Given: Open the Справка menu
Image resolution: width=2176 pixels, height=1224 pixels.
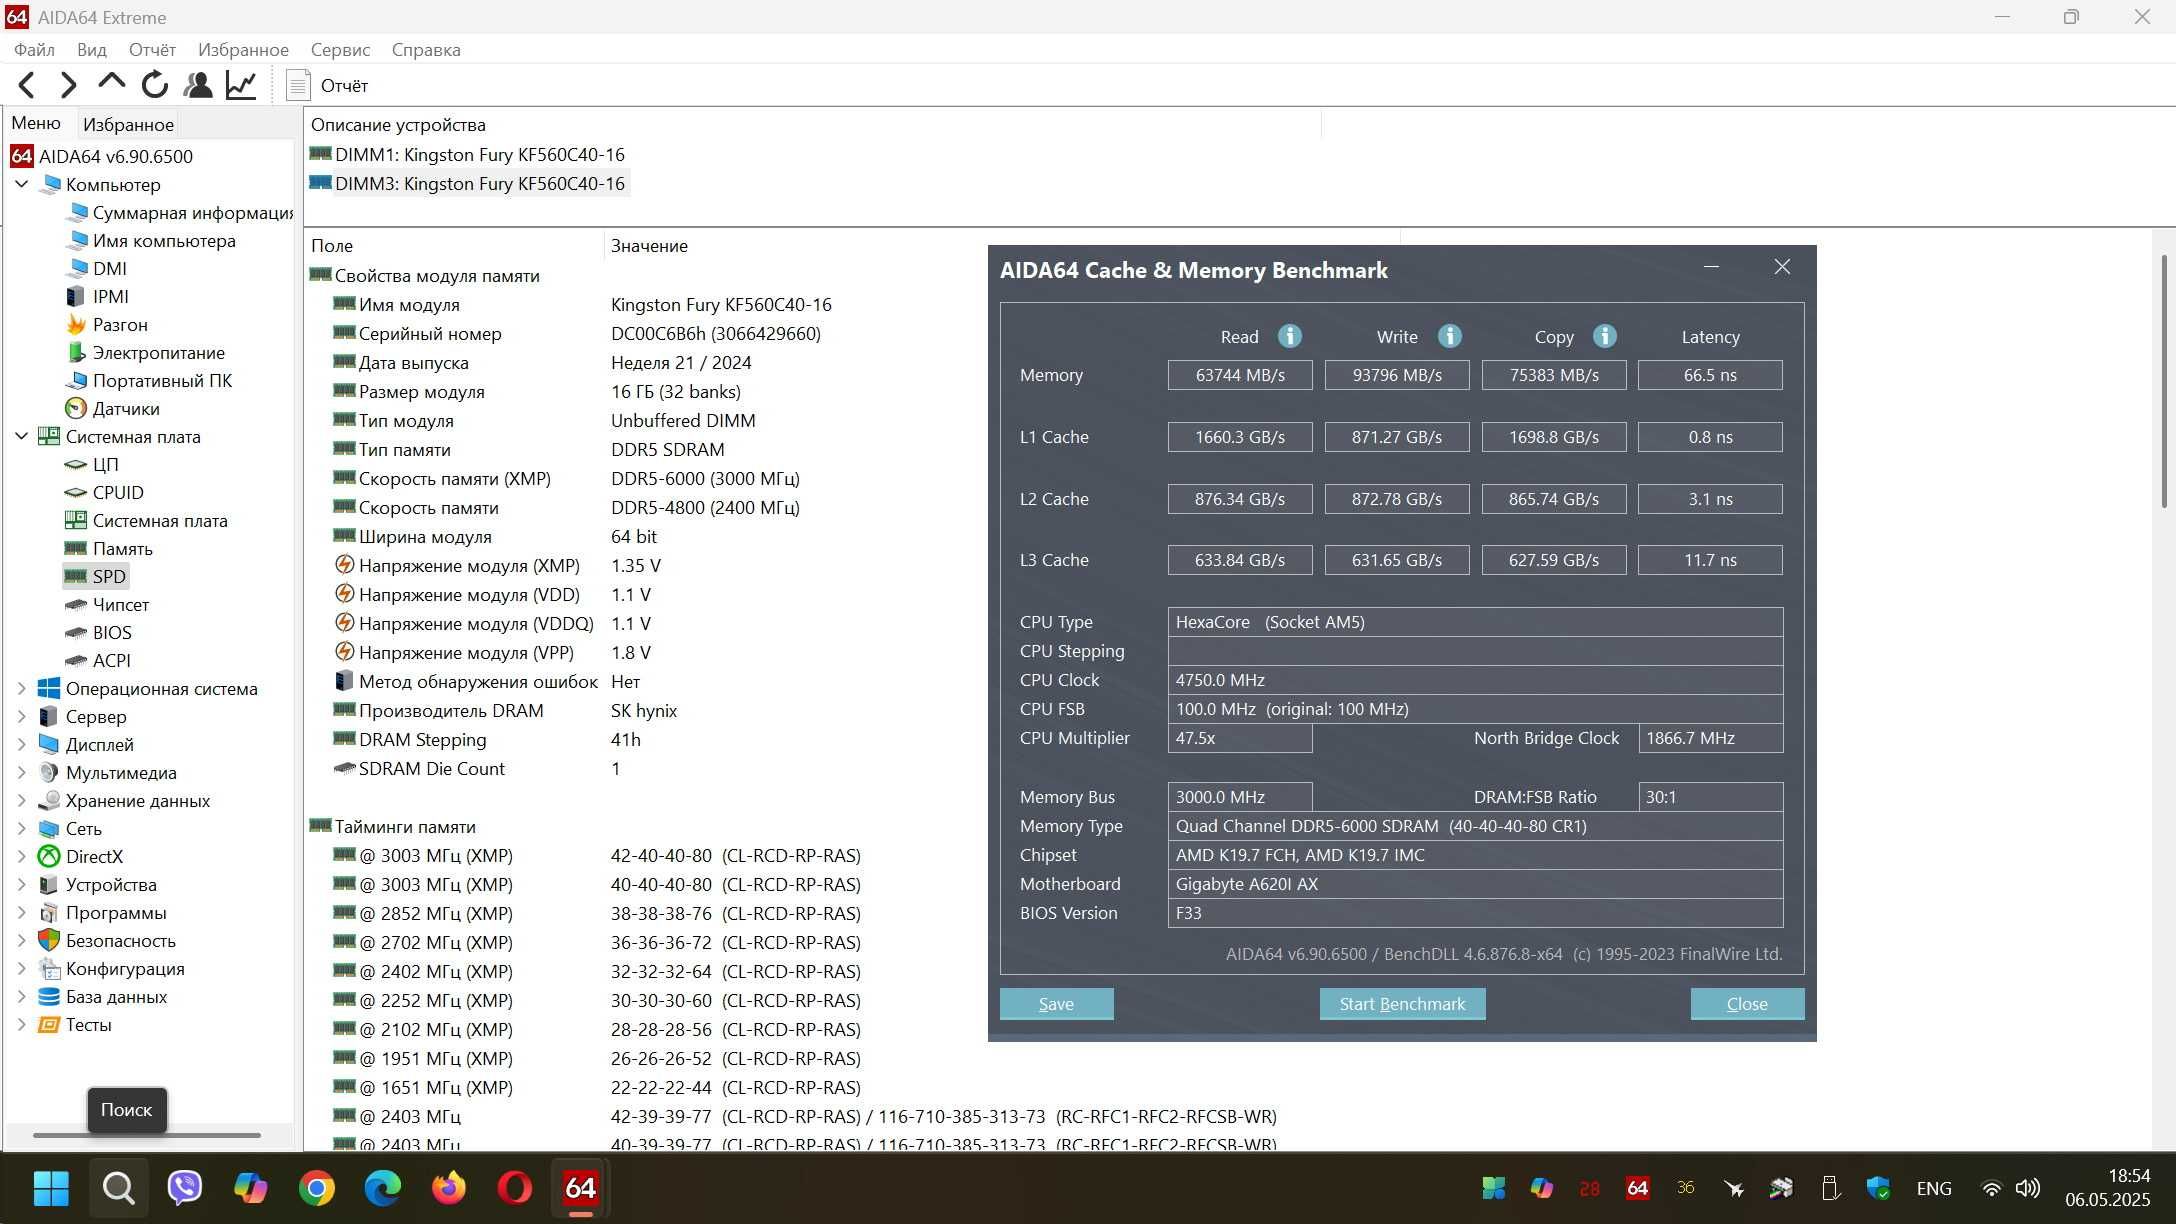Looking at the screenshot, I should coord(426,49).
